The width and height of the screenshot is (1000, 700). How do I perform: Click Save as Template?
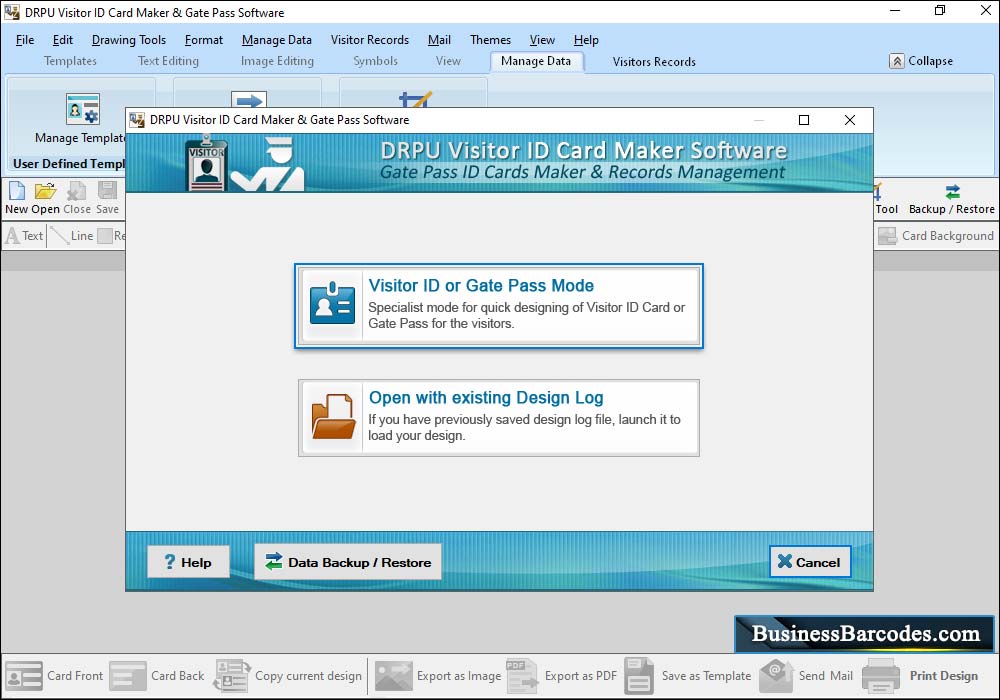[x=688, y=676]
